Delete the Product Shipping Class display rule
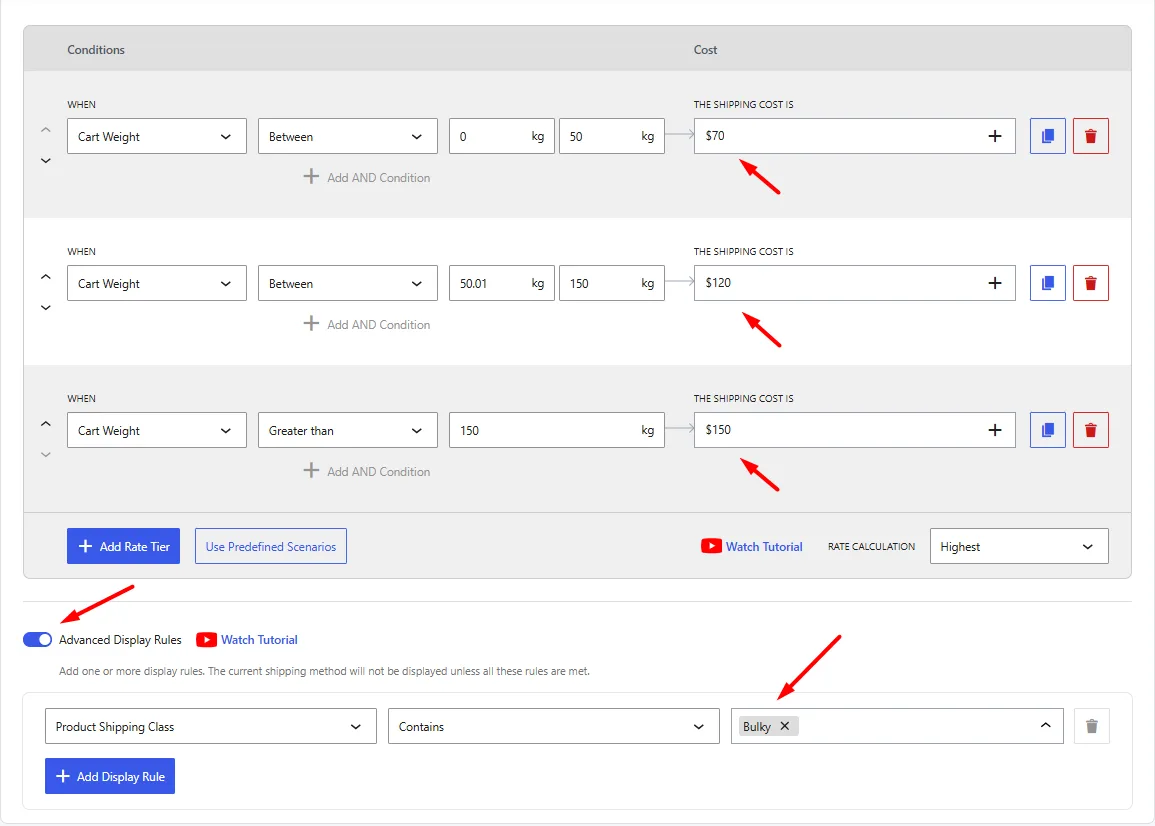 (1092, 727)
